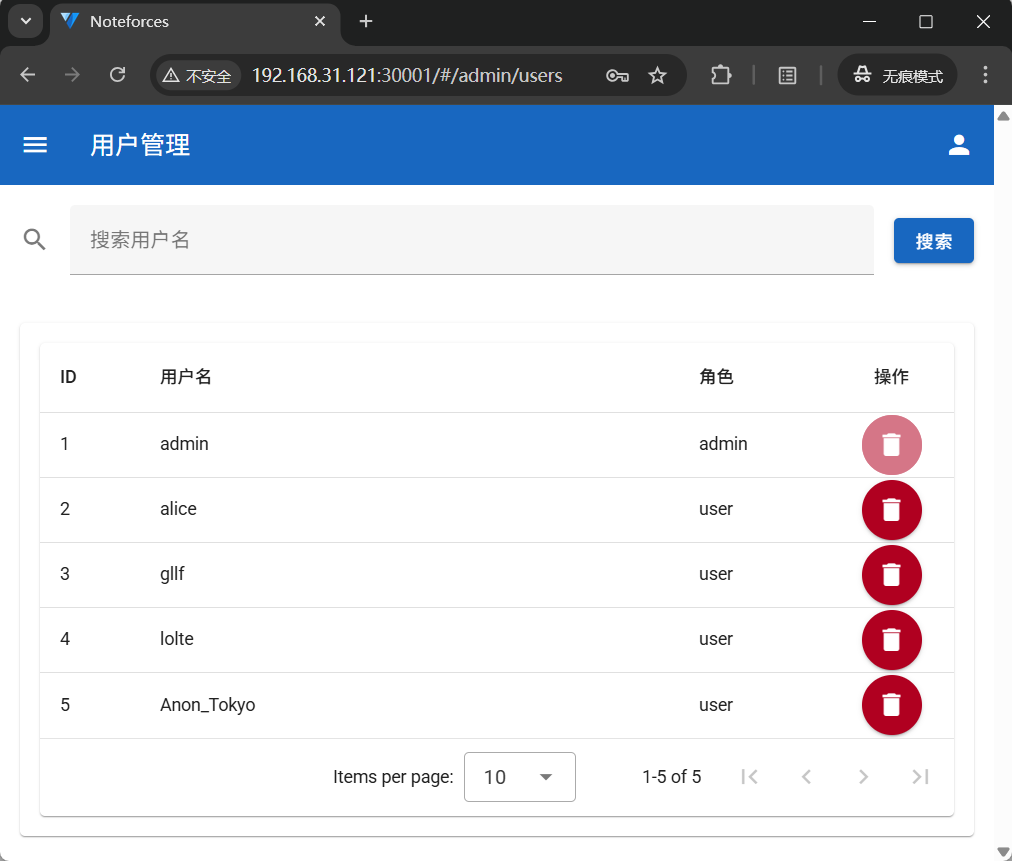This screenshot has height=861, width=1012.
Task: Click page scrollbar up arrow
Action: pyautogui.click(x=1003, y=116)
